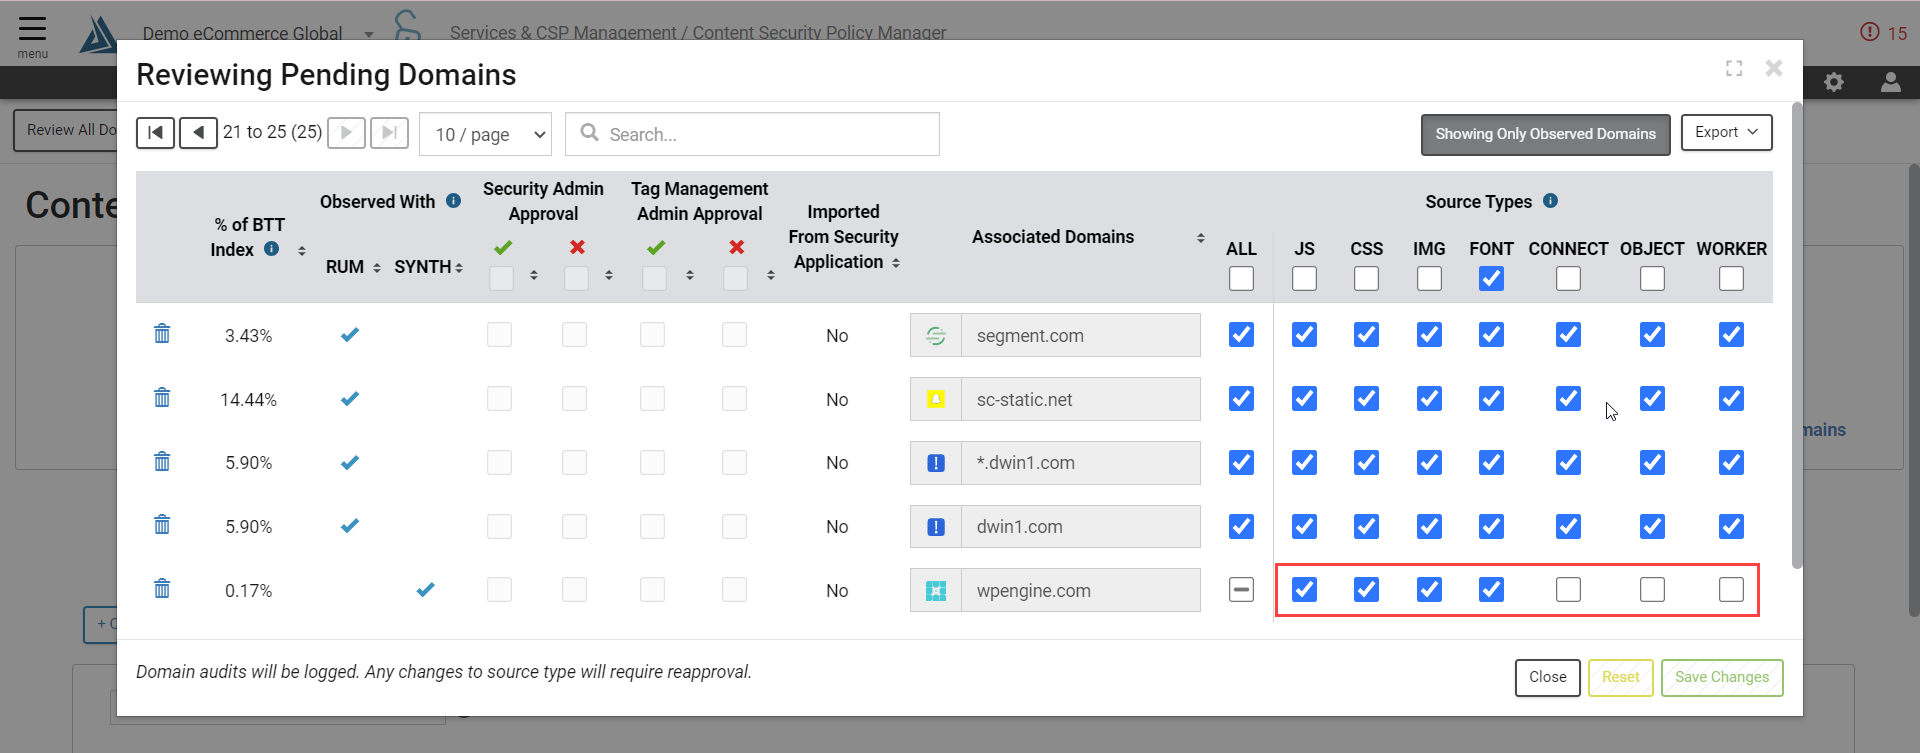The height and width of the screenshot is (753, 1920).
Task: Sort by Security Admin approved column
Action: point(534,275)
